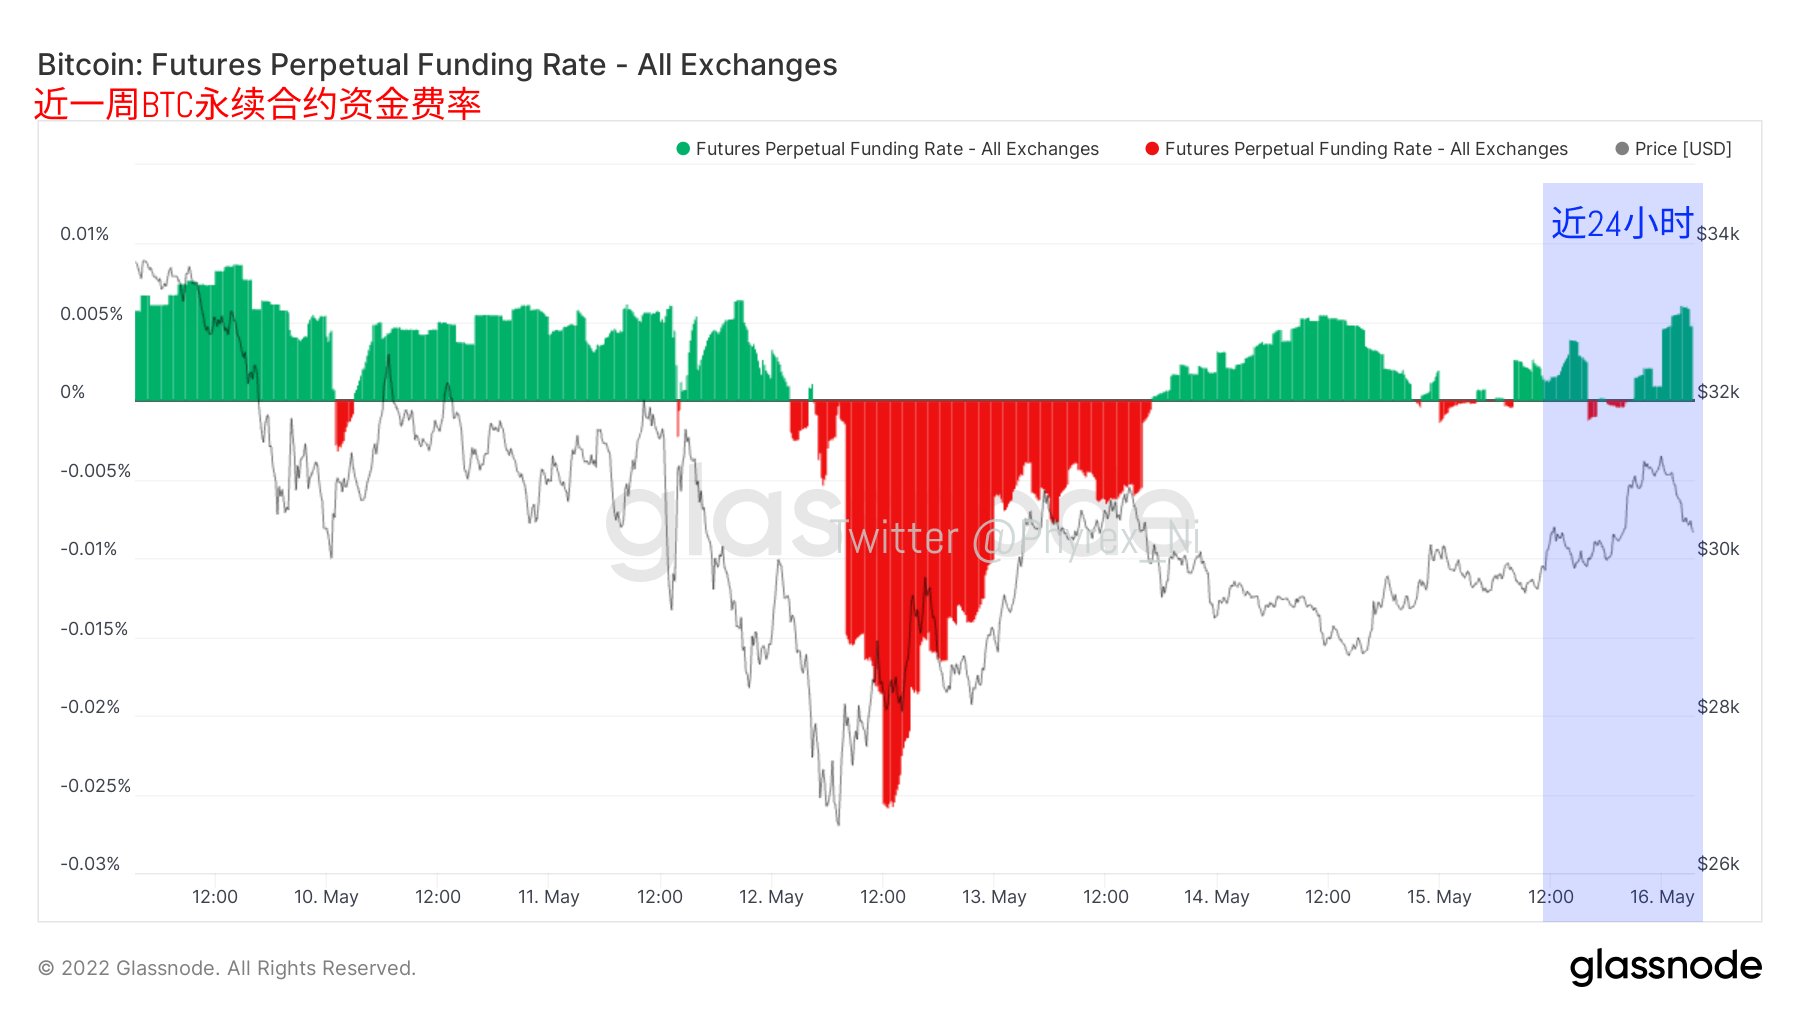Toggle the Price [USD] series legend label
The width and height of the screenshot is (1800, 1013).
(1683, 149)
